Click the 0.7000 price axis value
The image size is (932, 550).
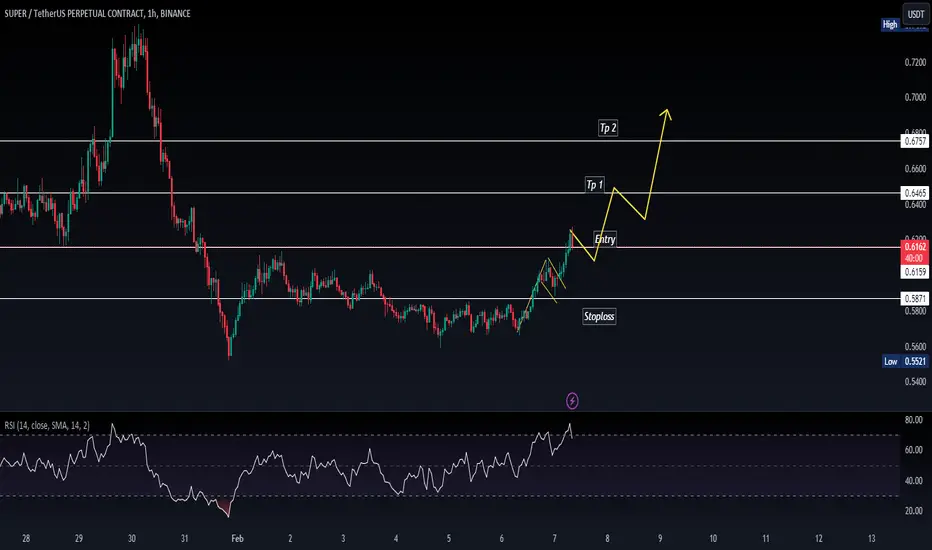(x=915, y=97)
